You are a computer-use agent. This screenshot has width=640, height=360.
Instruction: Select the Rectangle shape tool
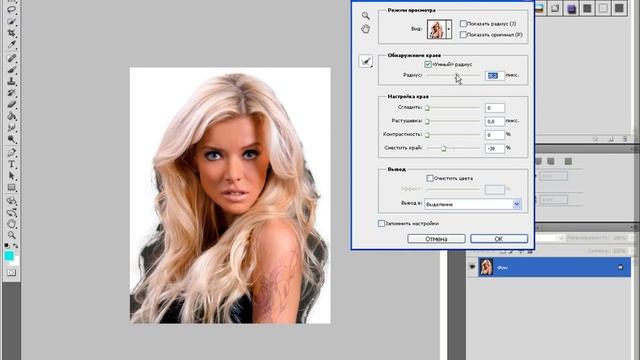(x=11, y=187)
